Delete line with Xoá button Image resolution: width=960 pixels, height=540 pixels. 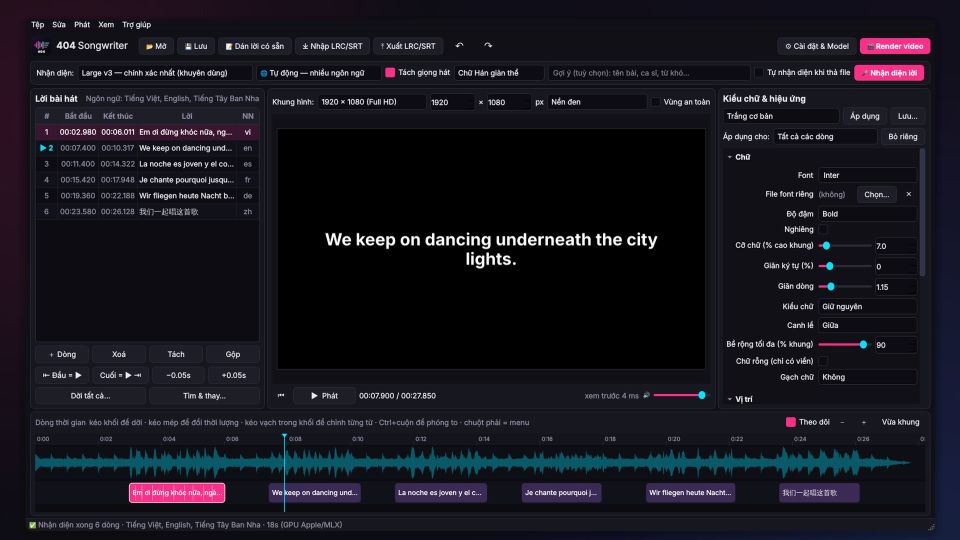point(119,354)
